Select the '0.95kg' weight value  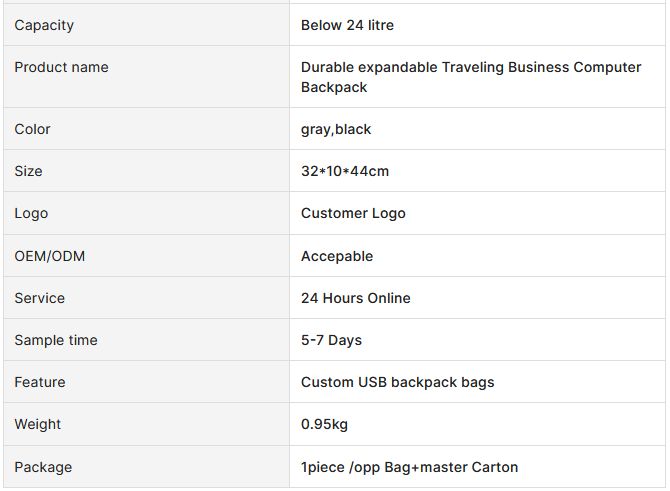coord(324,424)
